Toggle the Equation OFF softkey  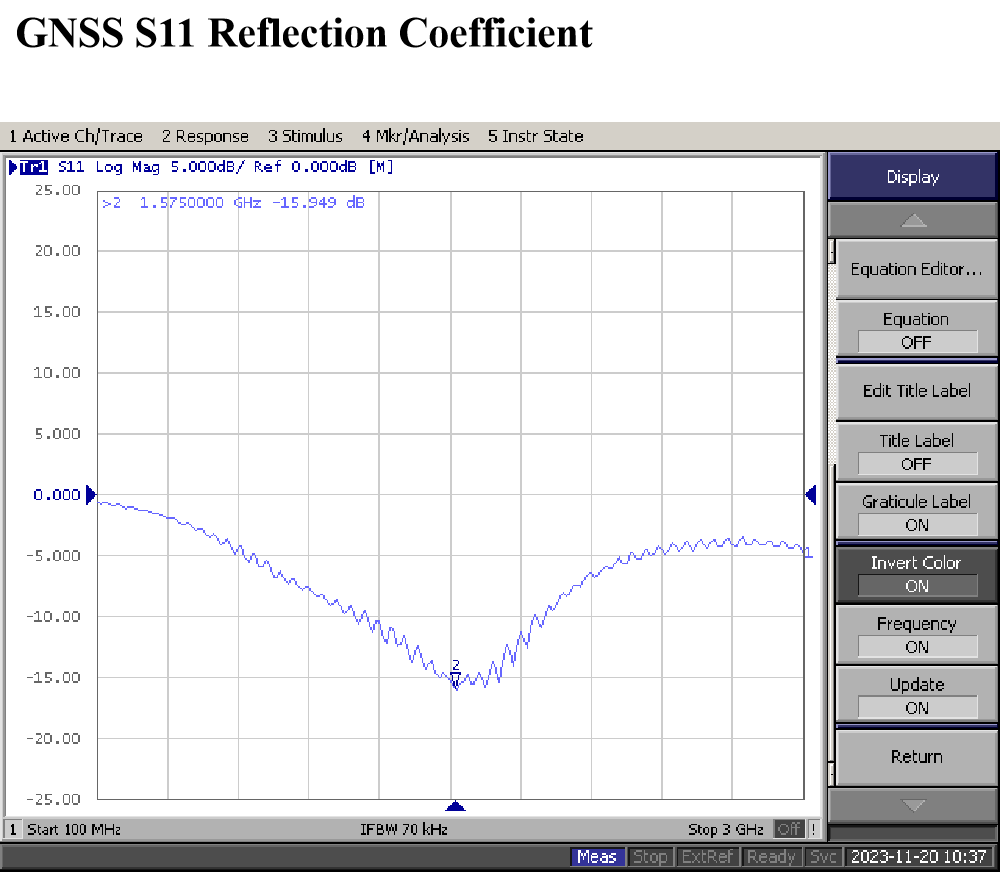pos(916,330)
